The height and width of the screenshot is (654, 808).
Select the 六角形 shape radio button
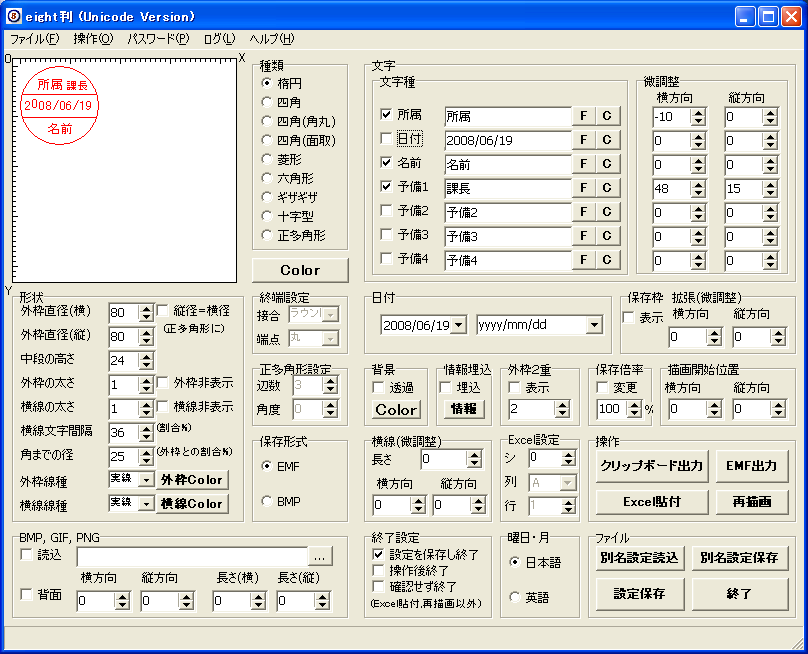point(266,178)
